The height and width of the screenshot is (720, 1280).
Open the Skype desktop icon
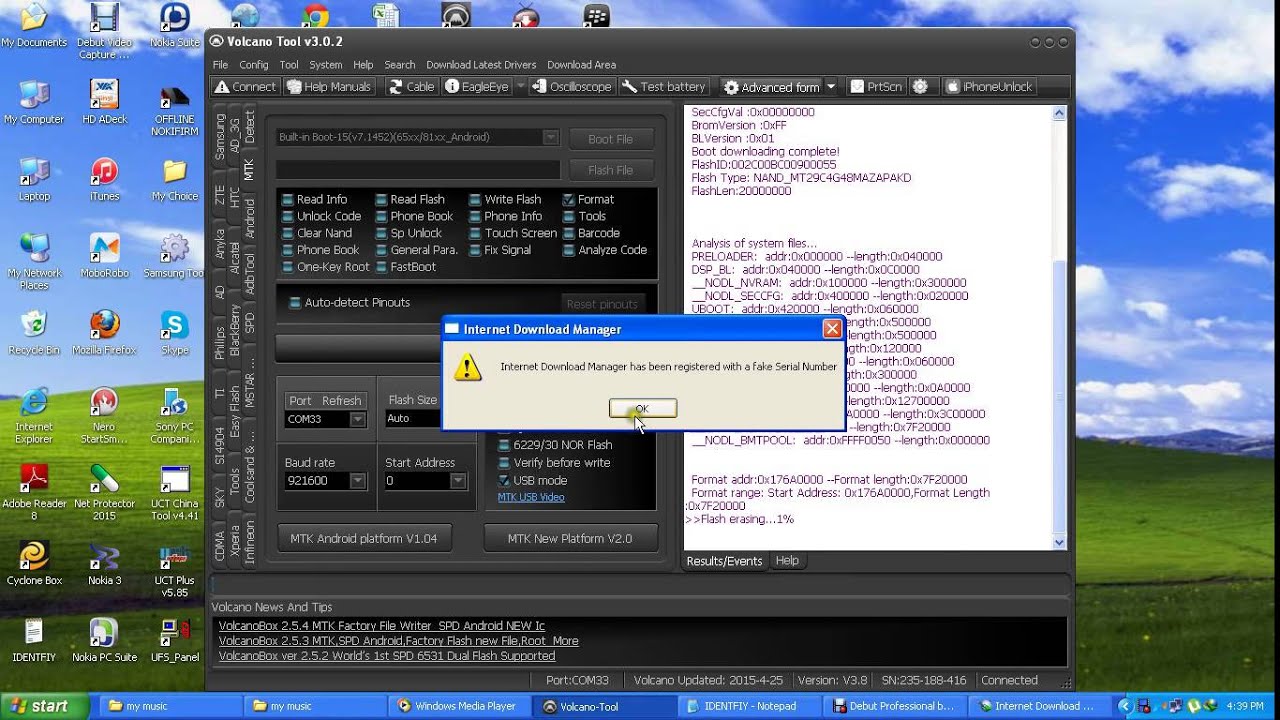pos(175,332)
